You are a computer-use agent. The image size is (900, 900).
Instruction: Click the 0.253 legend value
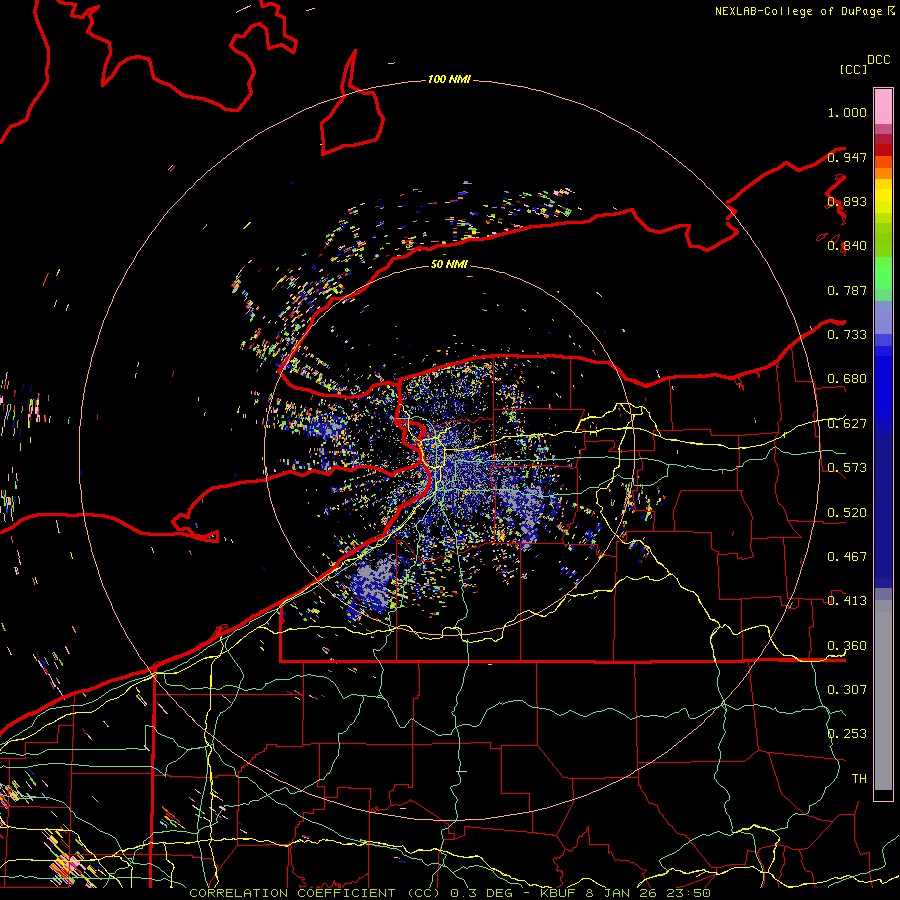click(847, 734)
